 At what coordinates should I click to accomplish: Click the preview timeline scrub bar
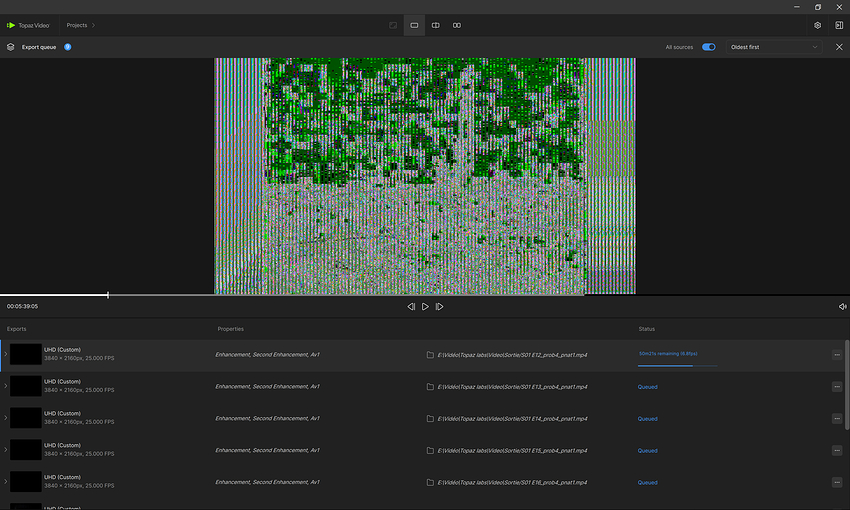(x=425, y=295)
